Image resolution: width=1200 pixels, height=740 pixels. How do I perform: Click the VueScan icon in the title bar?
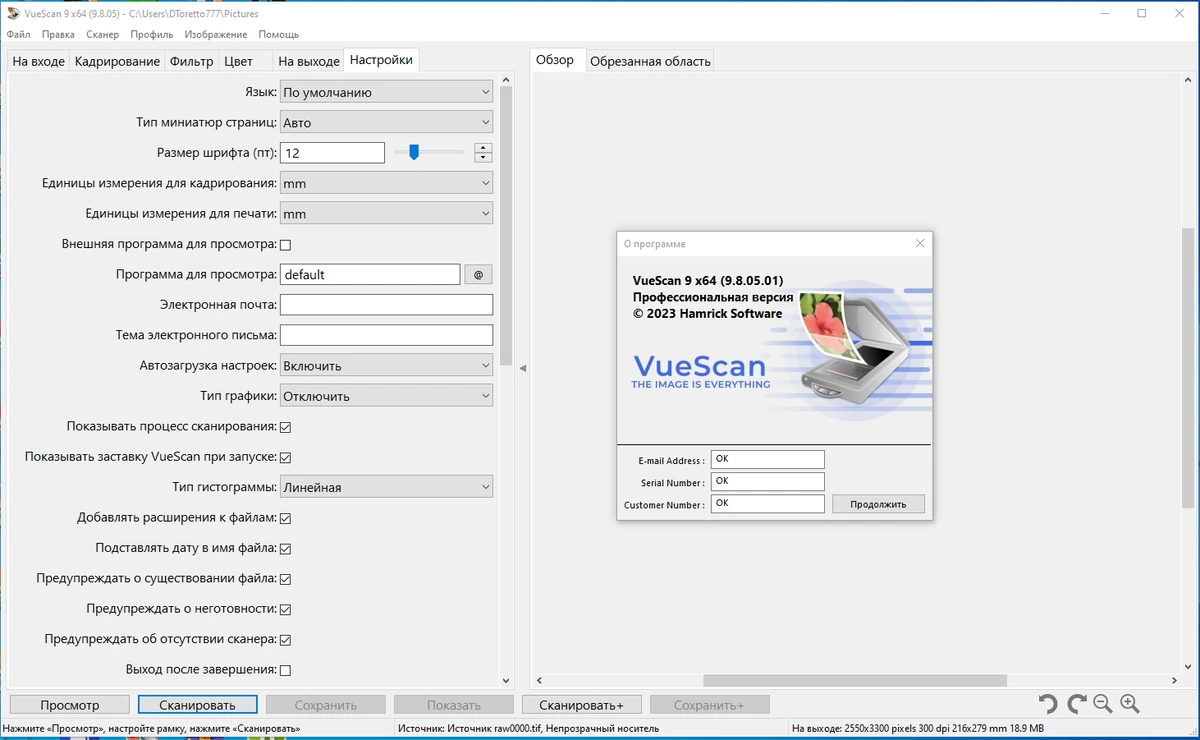(12, 13)
